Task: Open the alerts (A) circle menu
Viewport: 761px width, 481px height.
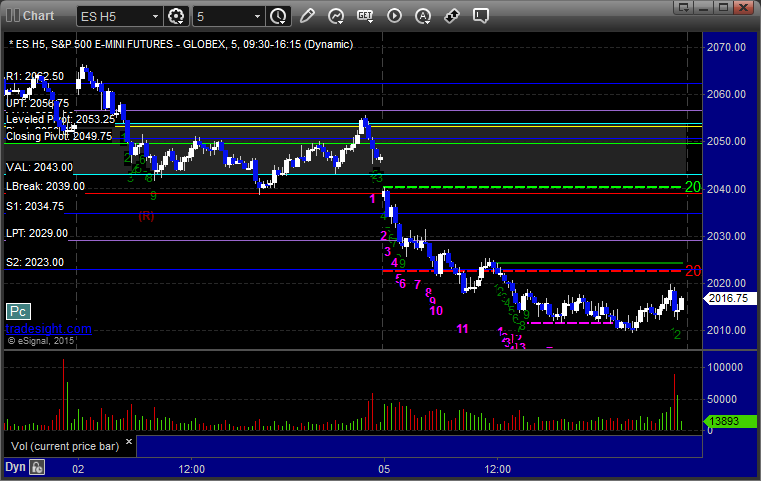Action: pos(423,16)
